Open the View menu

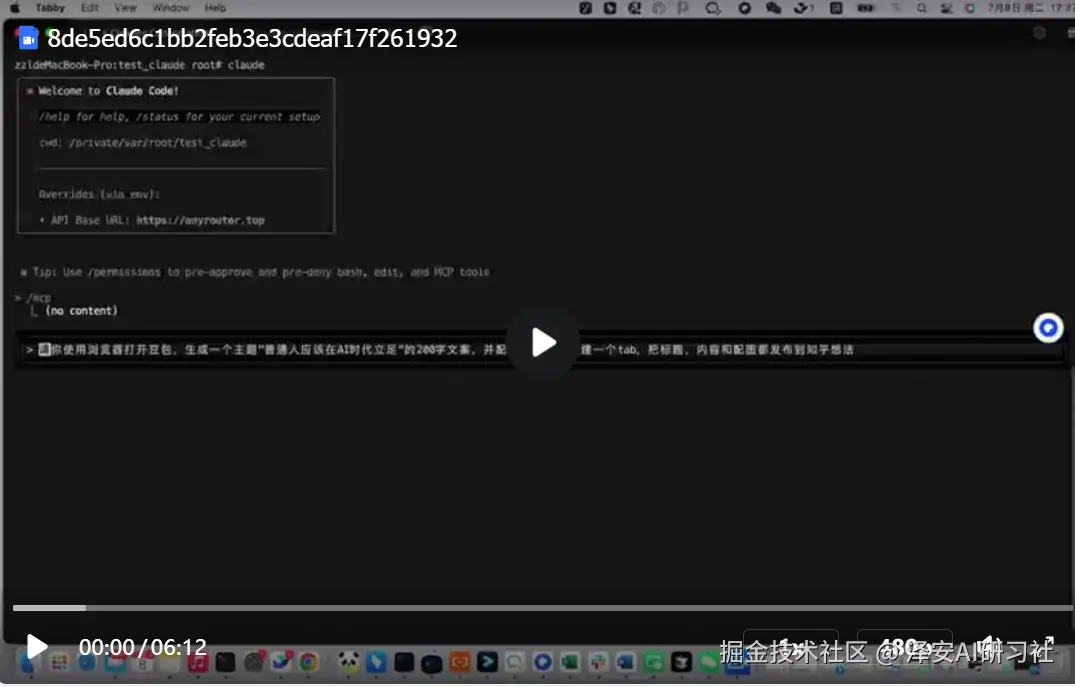(125, 8)
